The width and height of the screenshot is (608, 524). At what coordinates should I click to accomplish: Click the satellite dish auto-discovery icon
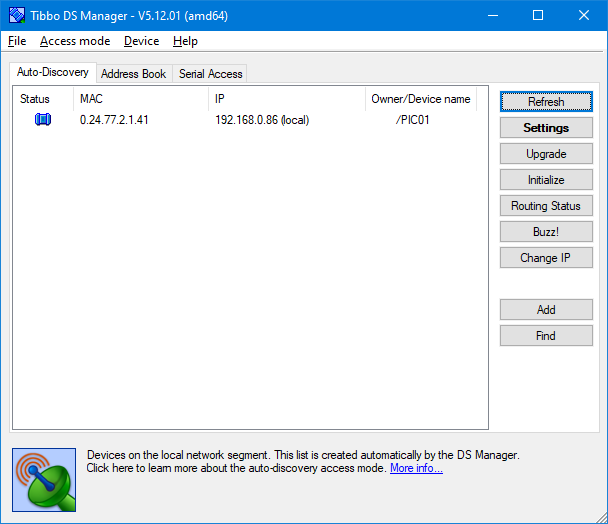click(44, 480)
